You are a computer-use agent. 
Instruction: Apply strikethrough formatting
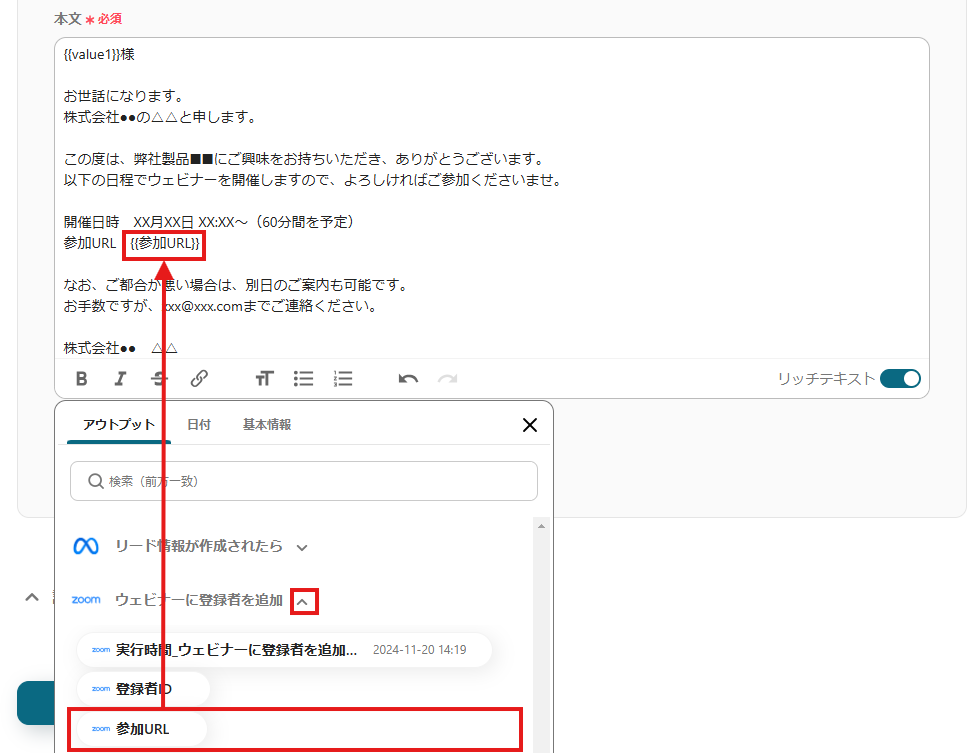pyautogui.click(x=159, y=379)
